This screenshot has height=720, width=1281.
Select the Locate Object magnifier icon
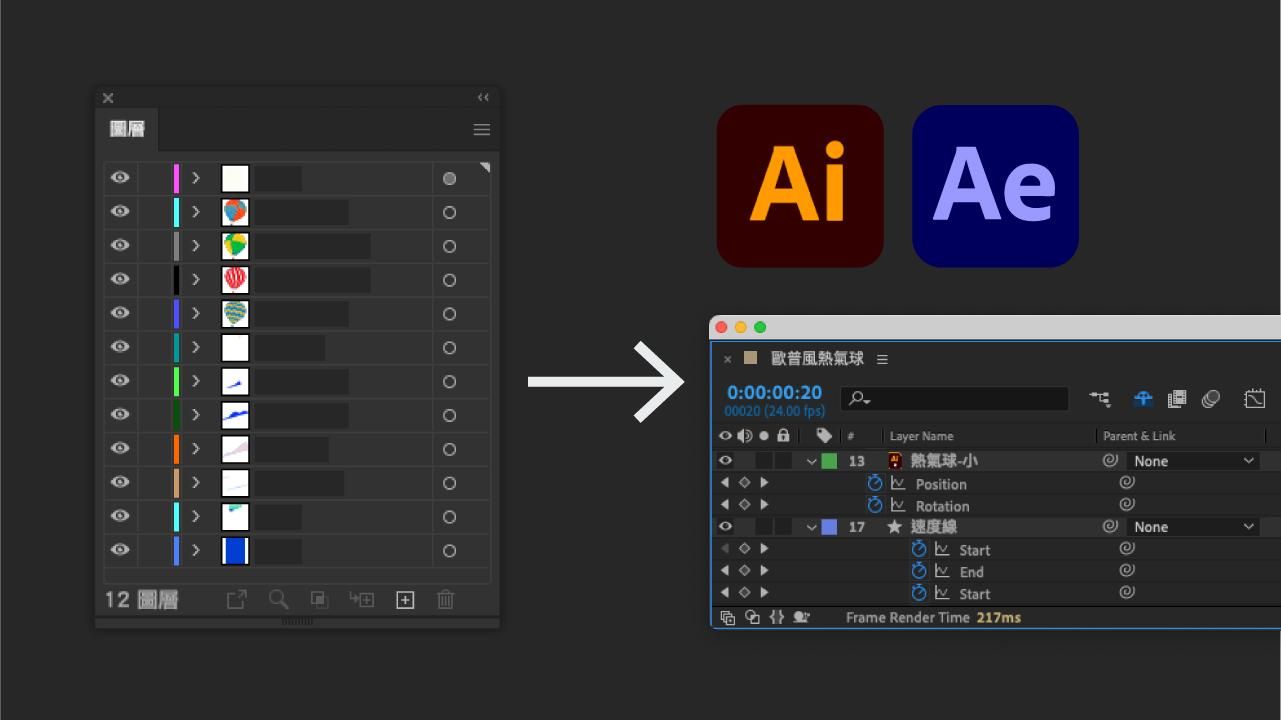pyautogui.click(x=277, y=599)
